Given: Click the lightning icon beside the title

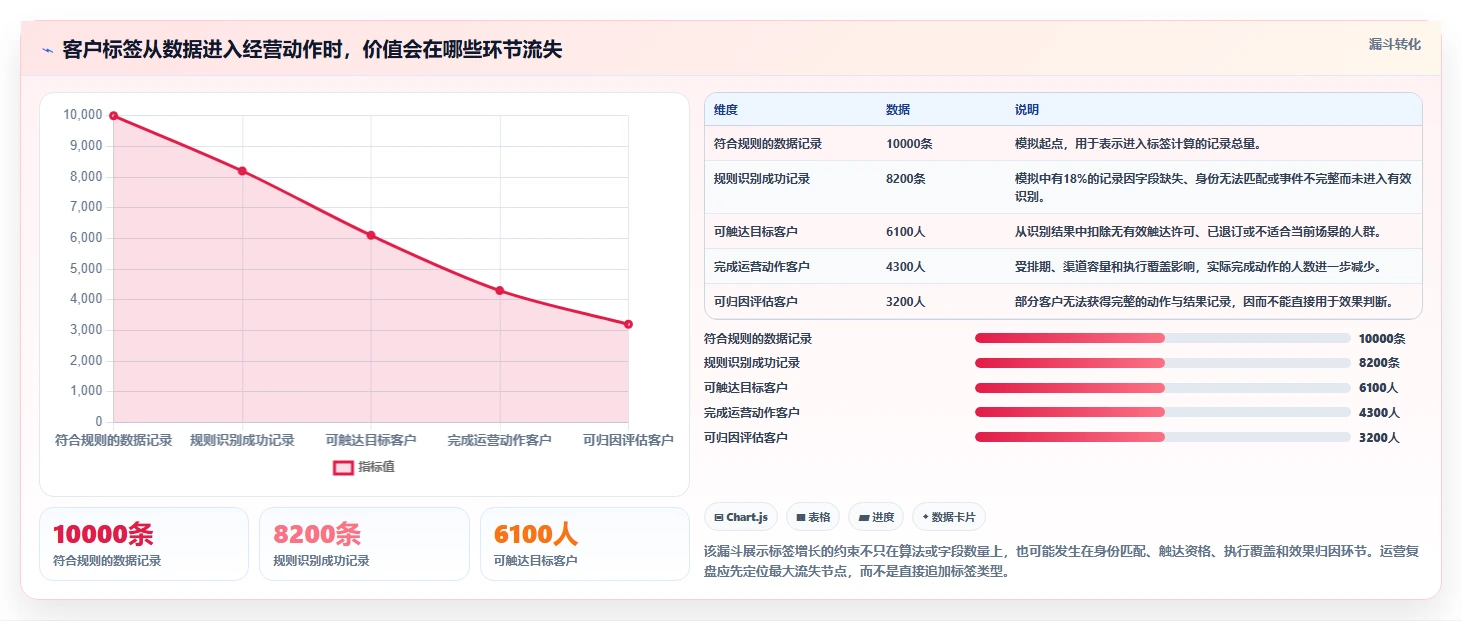Looking at the screenshot, I should coord(48,50).
